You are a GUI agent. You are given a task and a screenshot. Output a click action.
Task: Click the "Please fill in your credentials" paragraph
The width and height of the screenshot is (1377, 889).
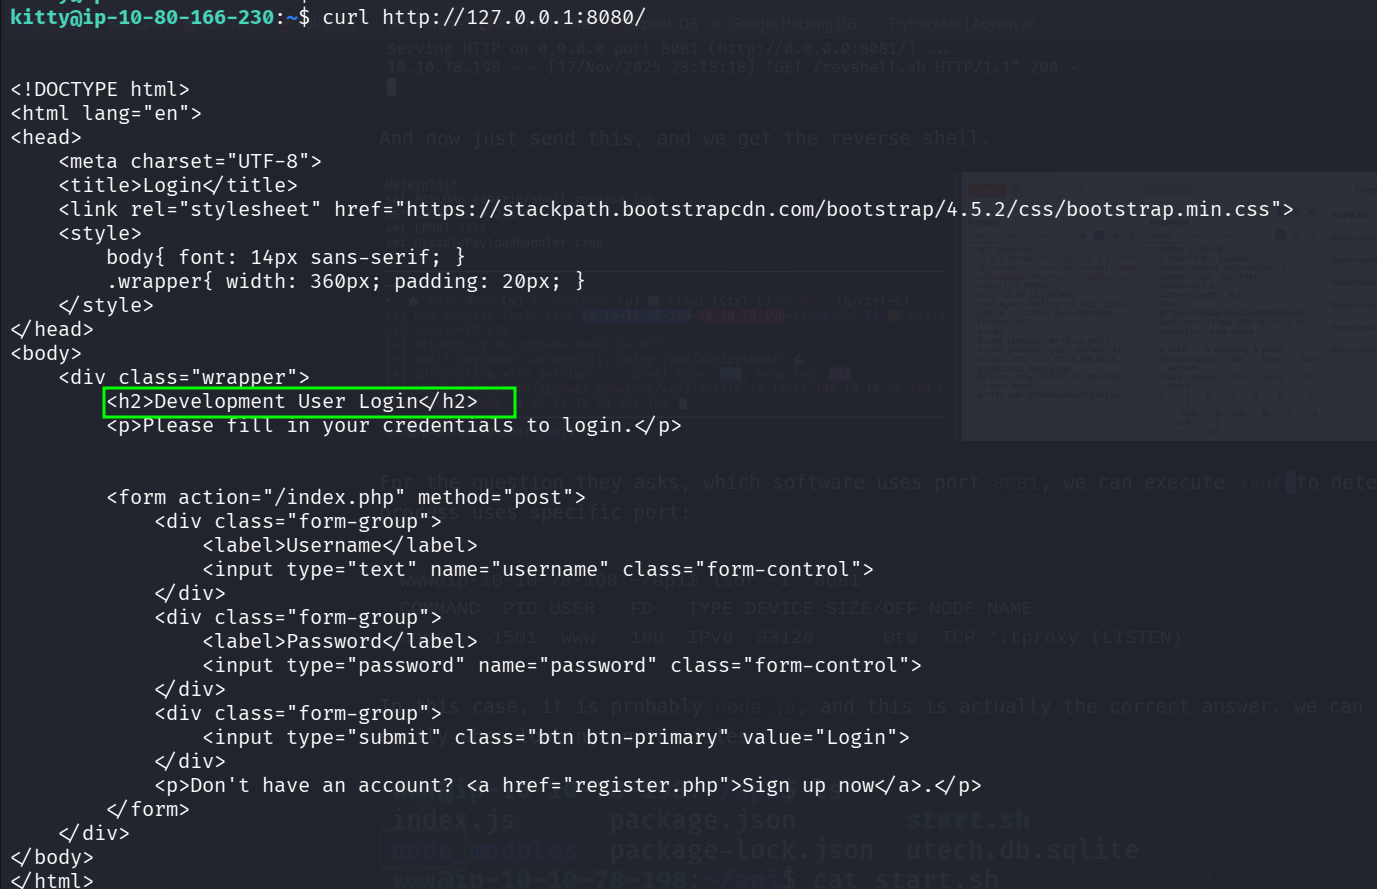394,426
